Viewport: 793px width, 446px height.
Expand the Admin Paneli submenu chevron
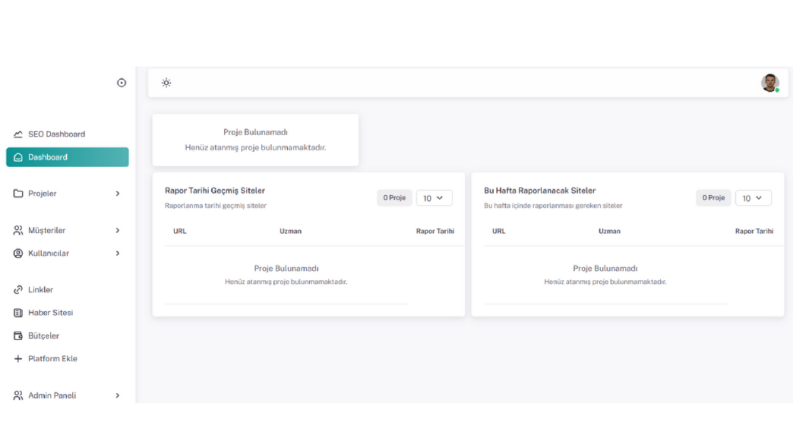(x=117, y=395)
